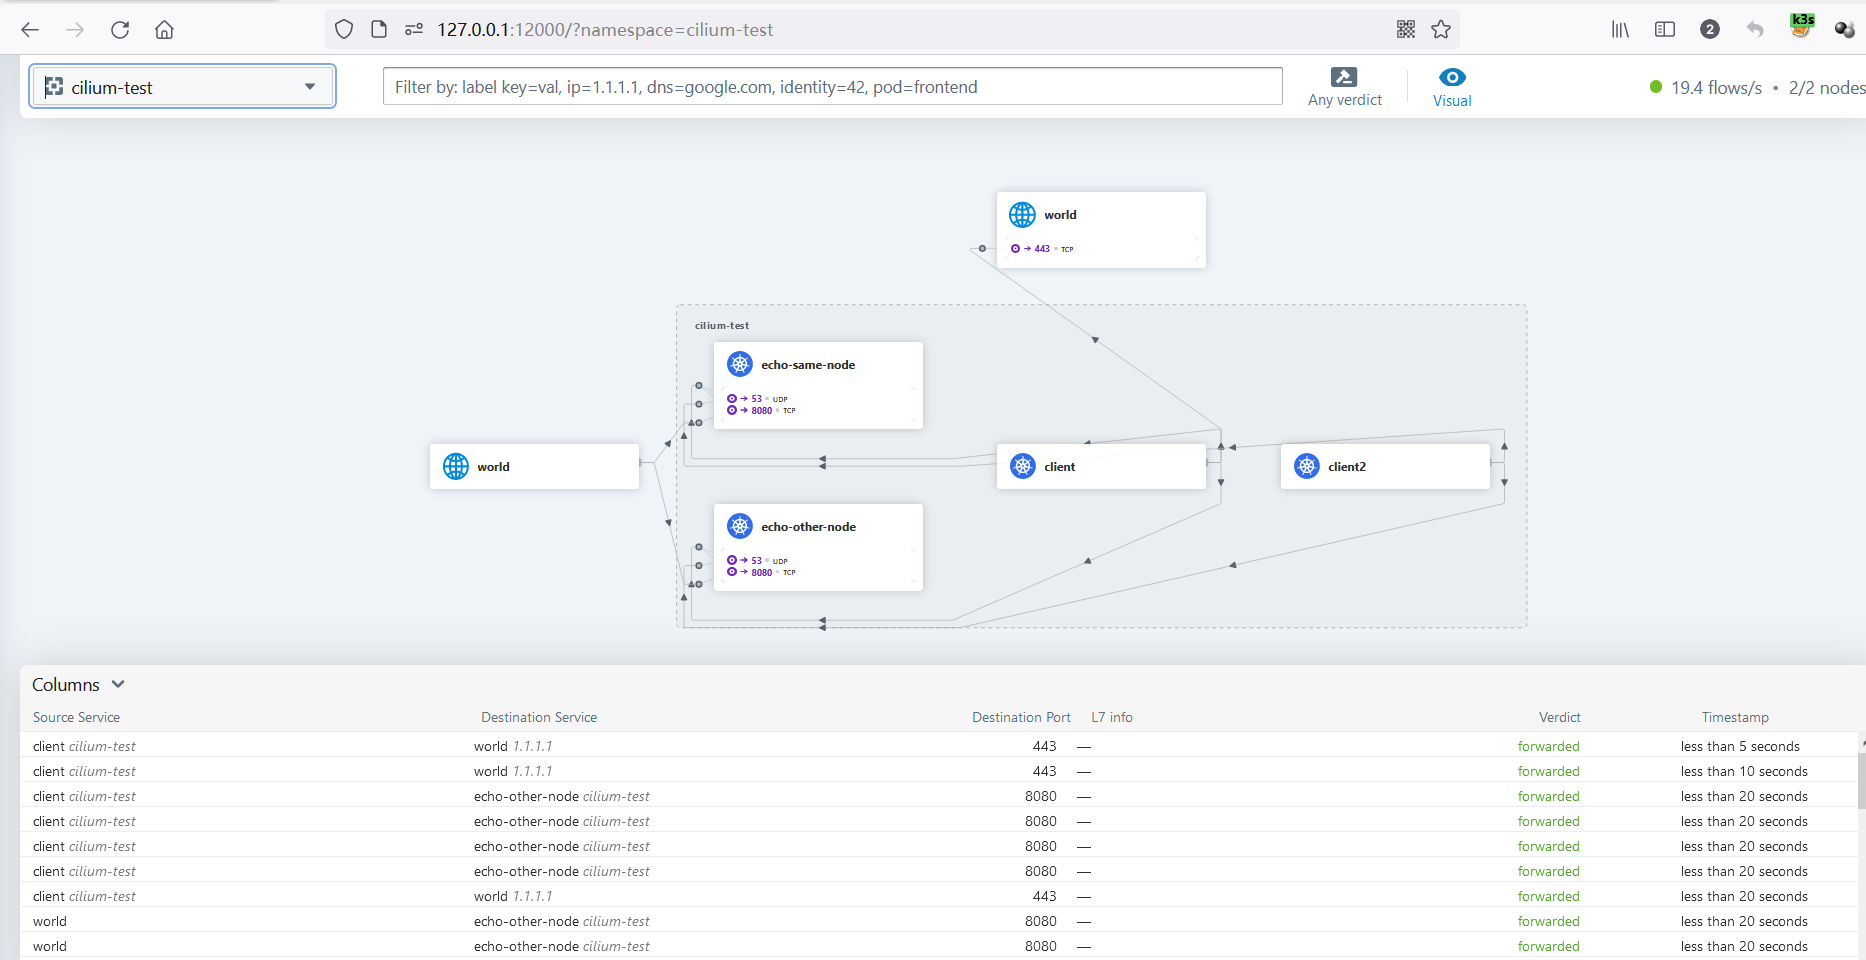Expand the Columns selector

(x=78, y=685)
